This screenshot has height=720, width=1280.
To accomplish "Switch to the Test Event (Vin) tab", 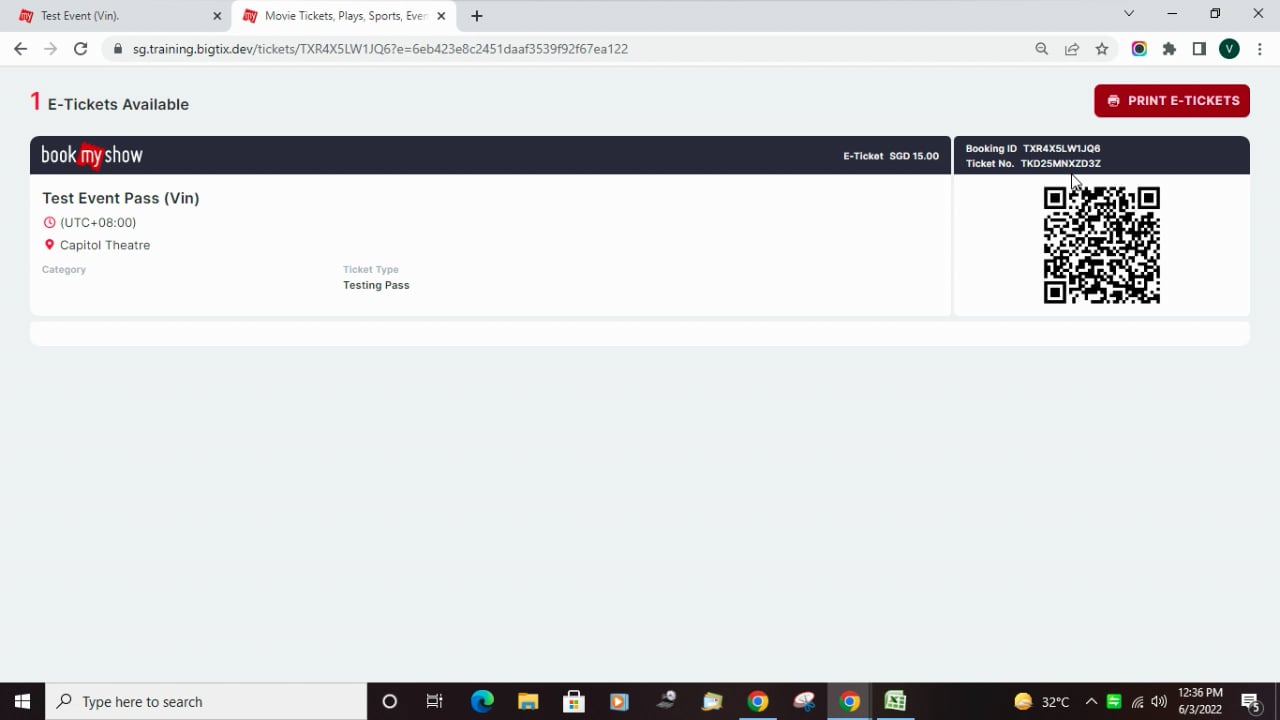I will click(x=115, y=16).
